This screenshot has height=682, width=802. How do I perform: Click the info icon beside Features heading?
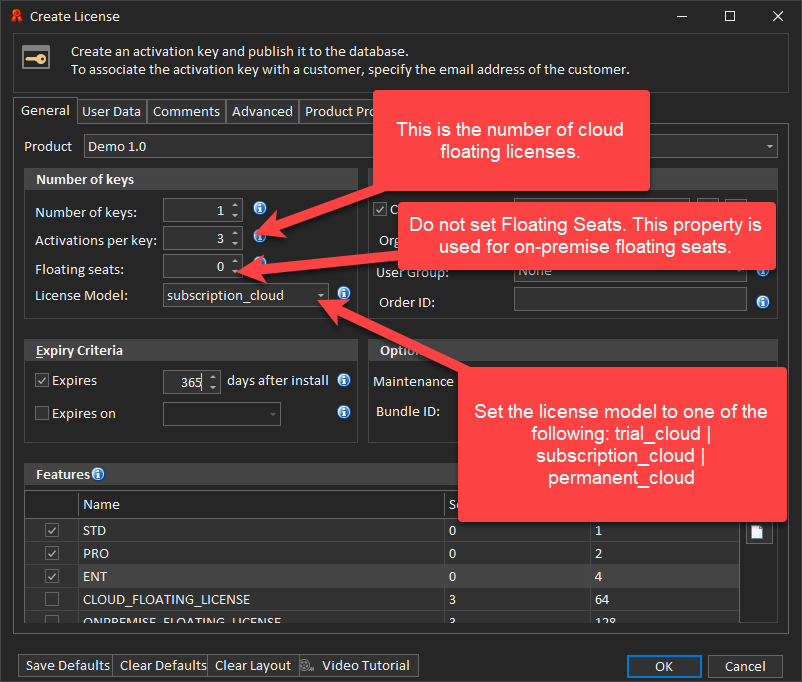tap(98, 474)
